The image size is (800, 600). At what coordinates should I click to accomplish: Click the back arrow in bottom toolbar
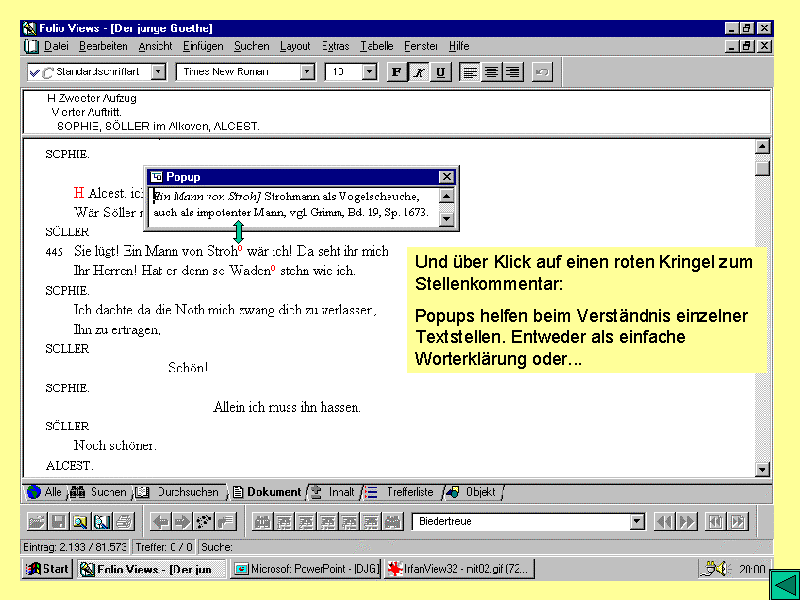160,521
